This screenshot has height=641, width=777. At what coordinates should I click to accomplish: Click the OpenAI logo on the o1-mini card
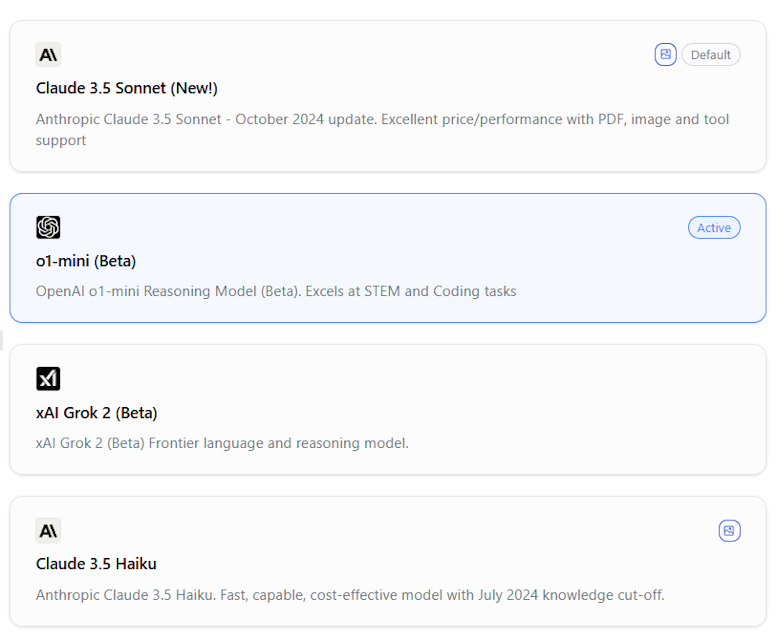(48, 228)
